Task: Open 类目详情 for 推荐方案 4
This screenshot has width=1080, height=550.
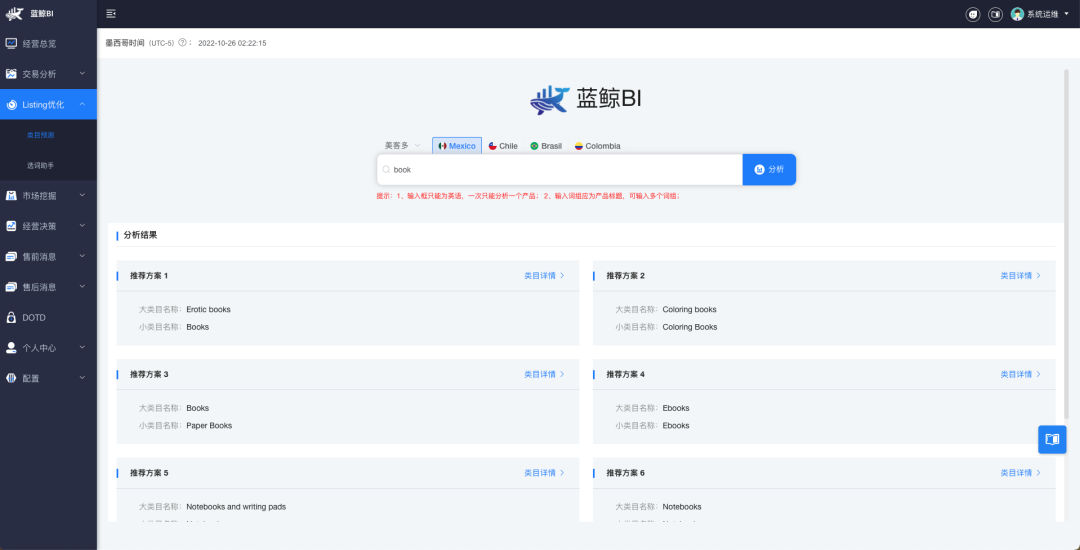Action: pyautogui.click(x=1021, y=374)
